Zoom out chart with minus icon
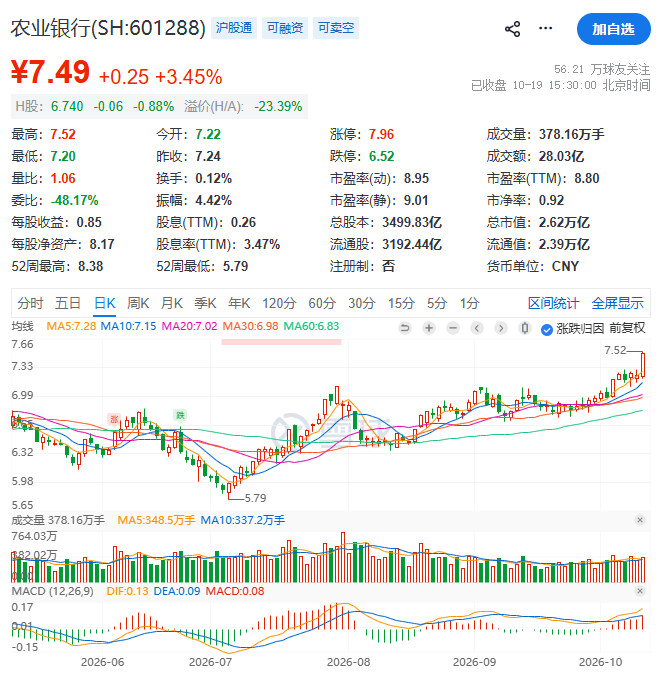 click(x=453, y=329)
